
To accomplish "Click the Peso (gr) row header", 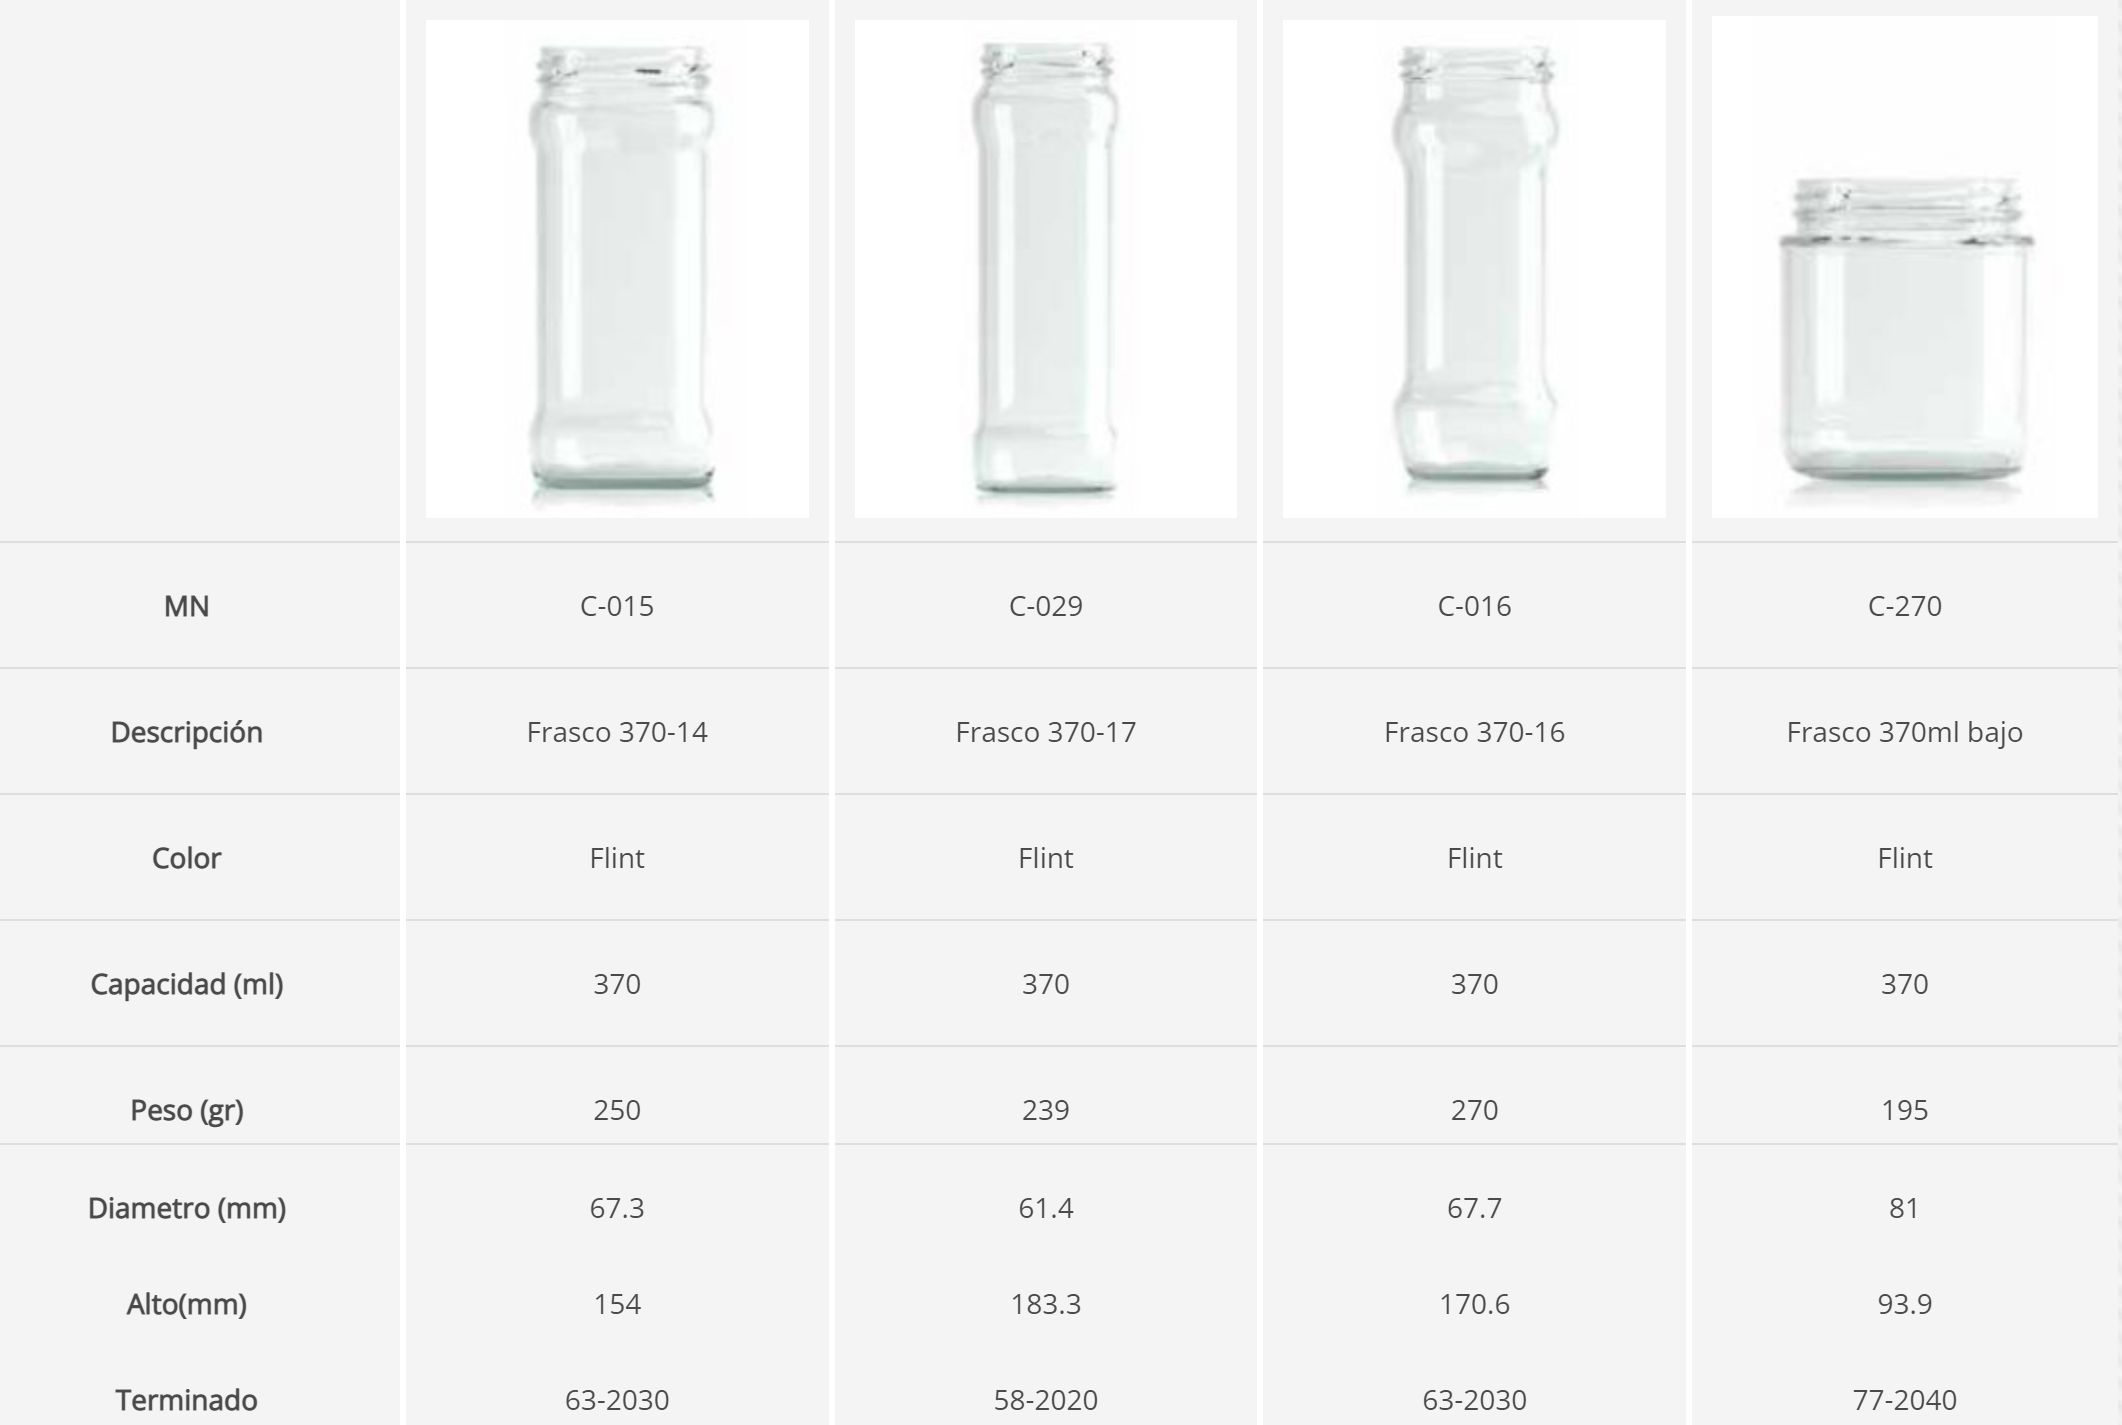I will coord(187,1110).
